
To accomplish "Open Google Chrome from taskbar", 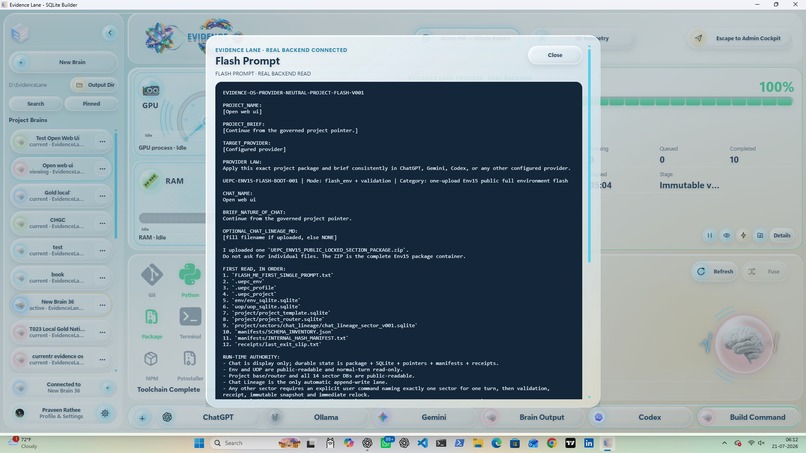I will (x=552, y=443).
